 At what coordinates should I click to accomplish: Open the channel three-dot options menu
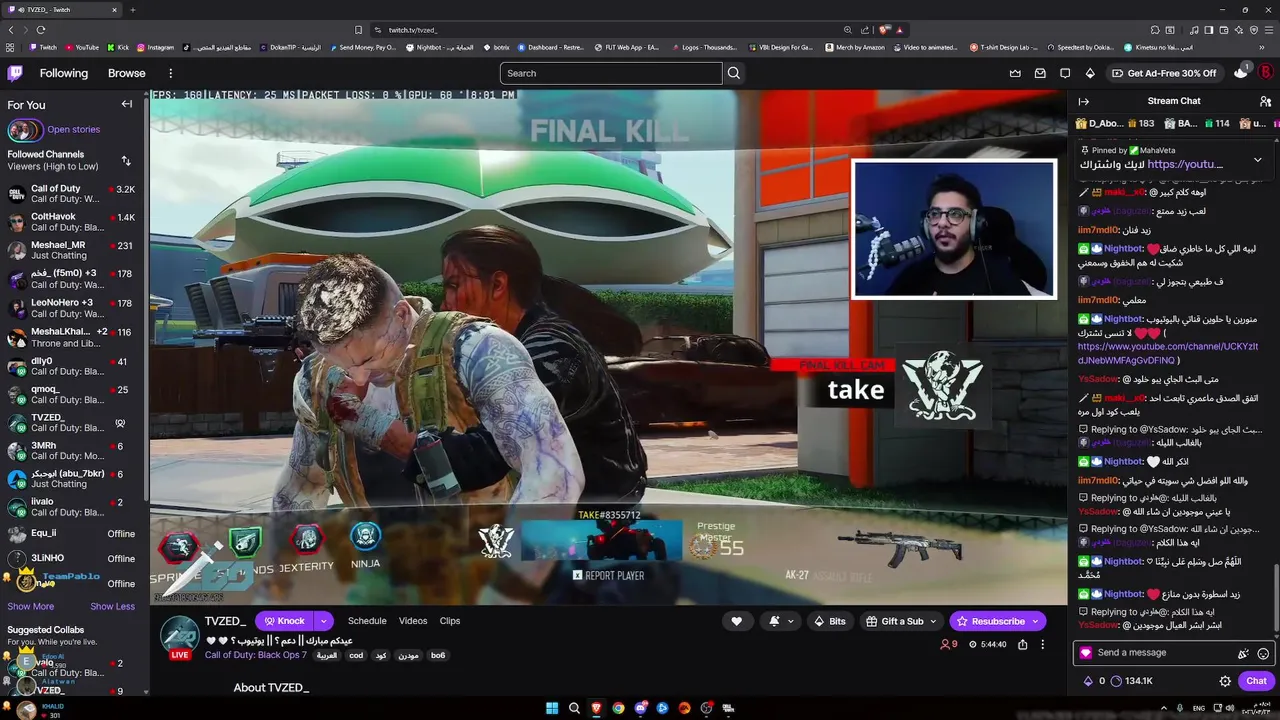tap(1042, 645)
